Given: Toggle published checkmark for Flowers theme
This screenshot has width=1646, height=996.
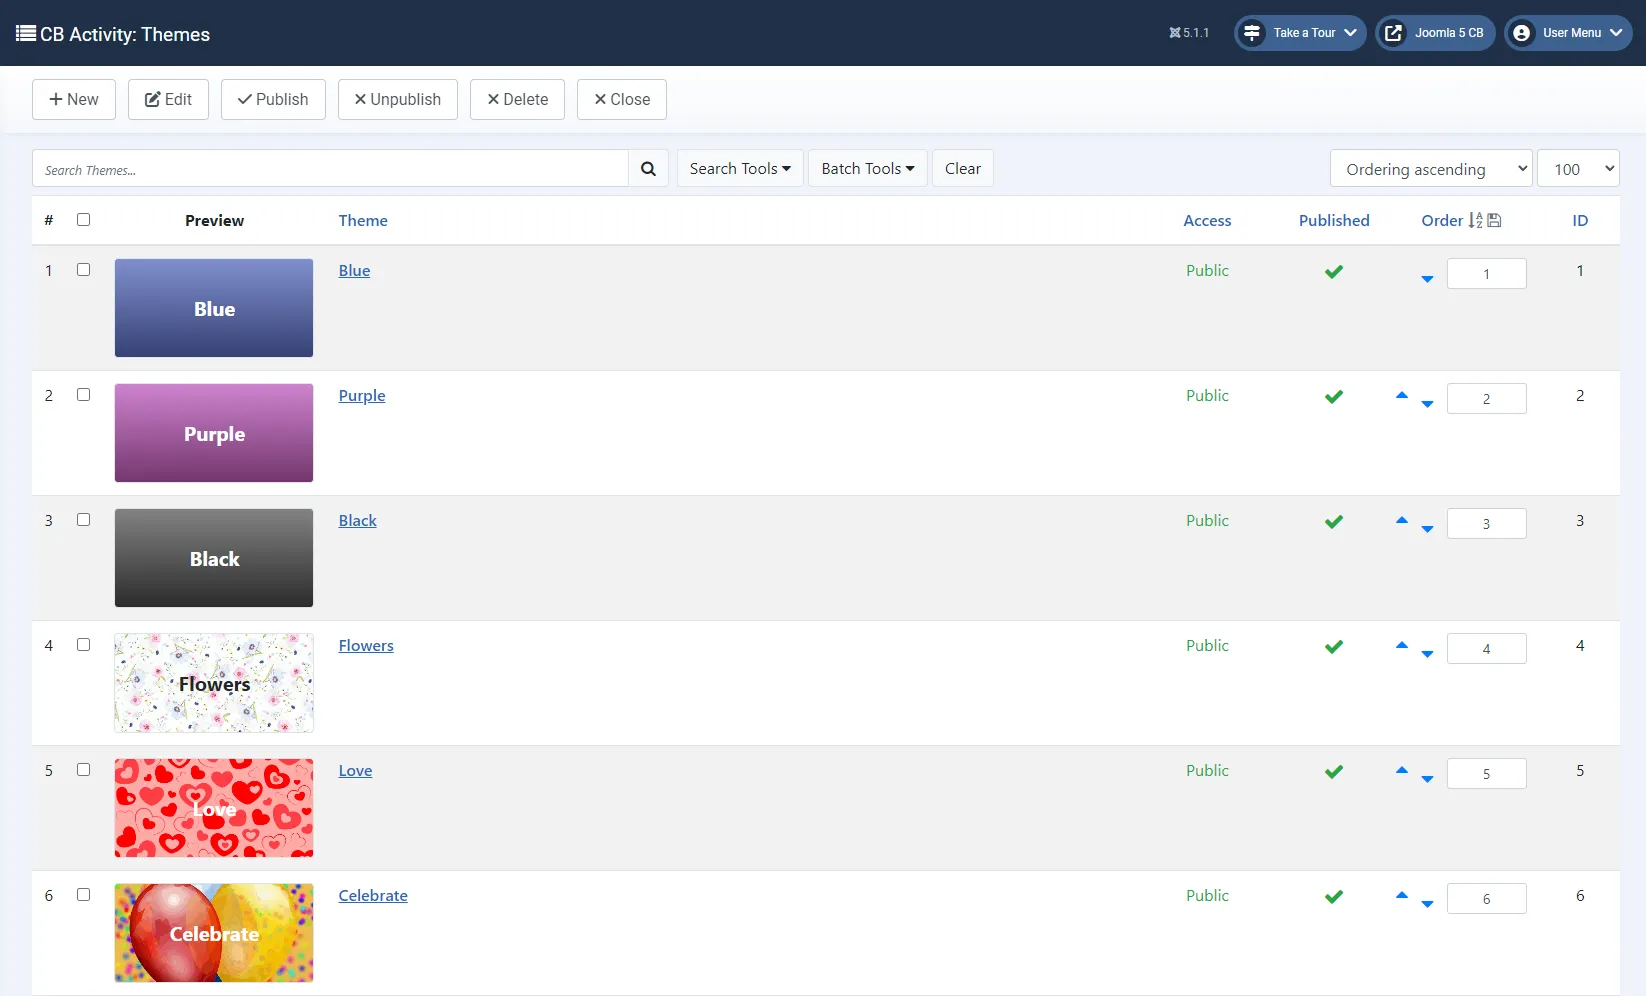Looking at the screenshot, I should [1334, 647].
